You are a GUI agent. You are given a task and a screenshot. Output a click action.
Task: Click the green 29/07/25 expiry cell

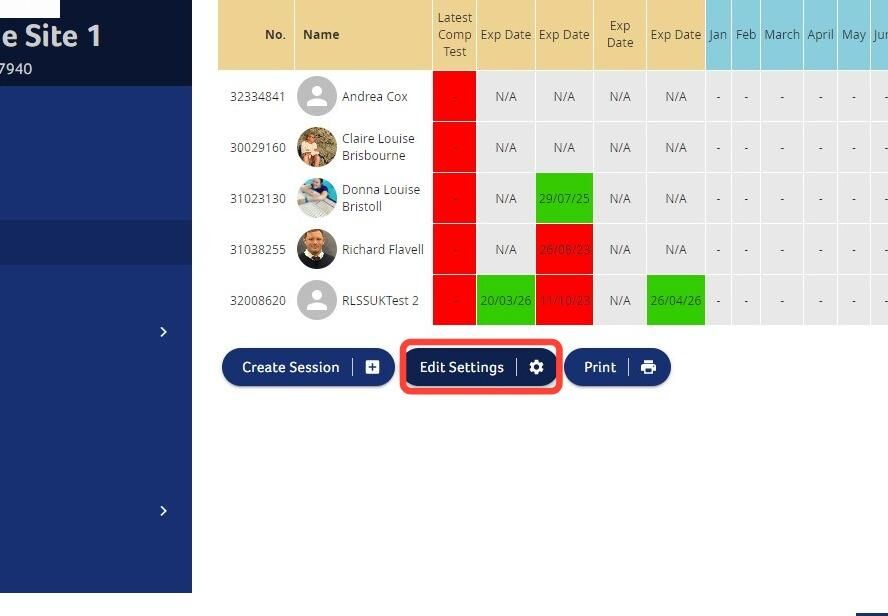coord(564,198)
